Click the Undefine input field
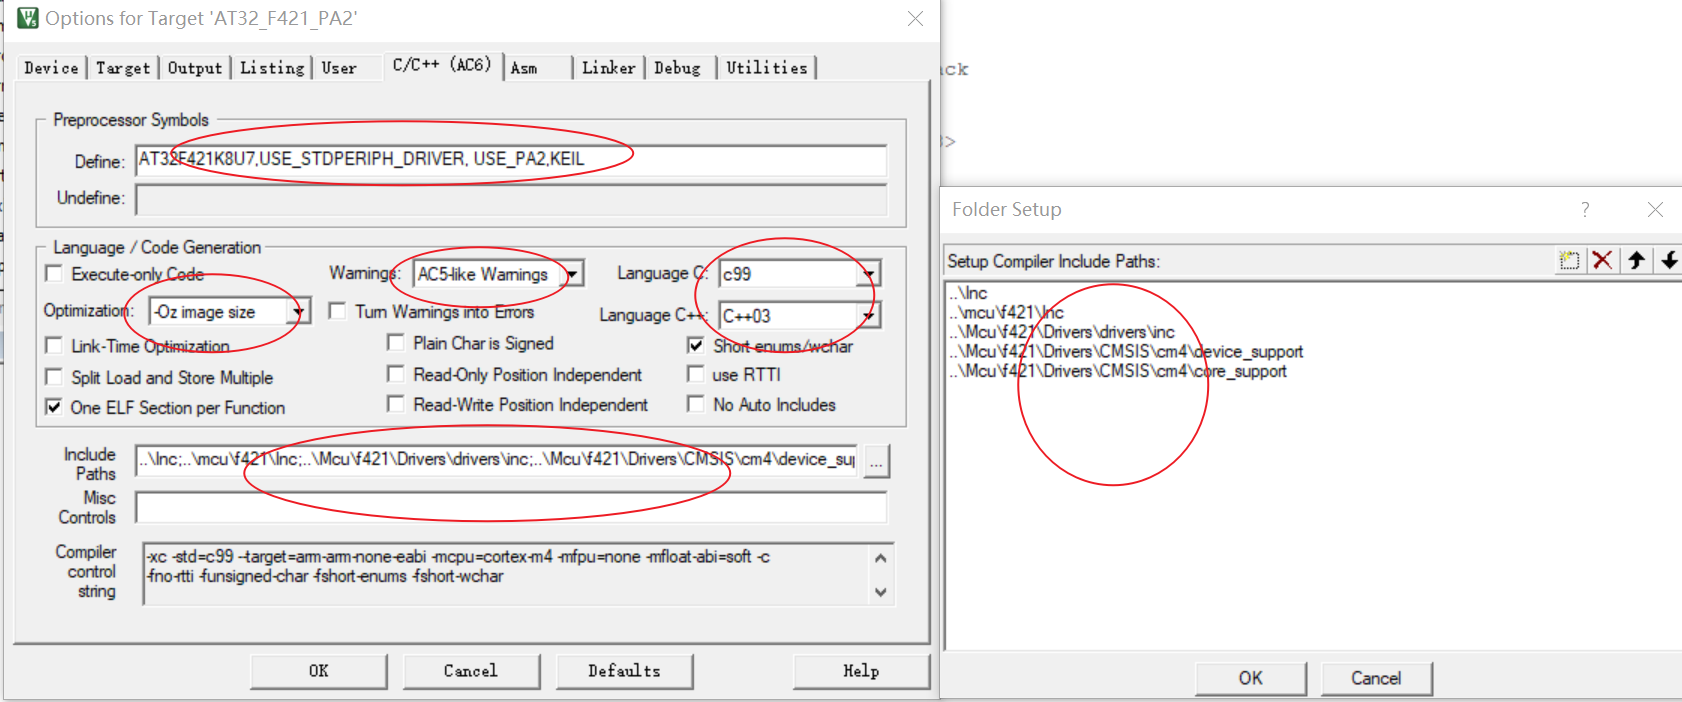This screenshot has width=1682, height=702. 511,199
